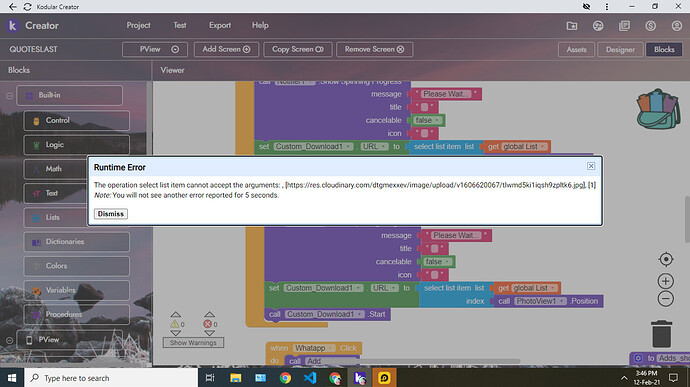The width and height of the screenshot is (690, 387).
Task: Zoom in the blocks workspace
Action: coord(666,281)
